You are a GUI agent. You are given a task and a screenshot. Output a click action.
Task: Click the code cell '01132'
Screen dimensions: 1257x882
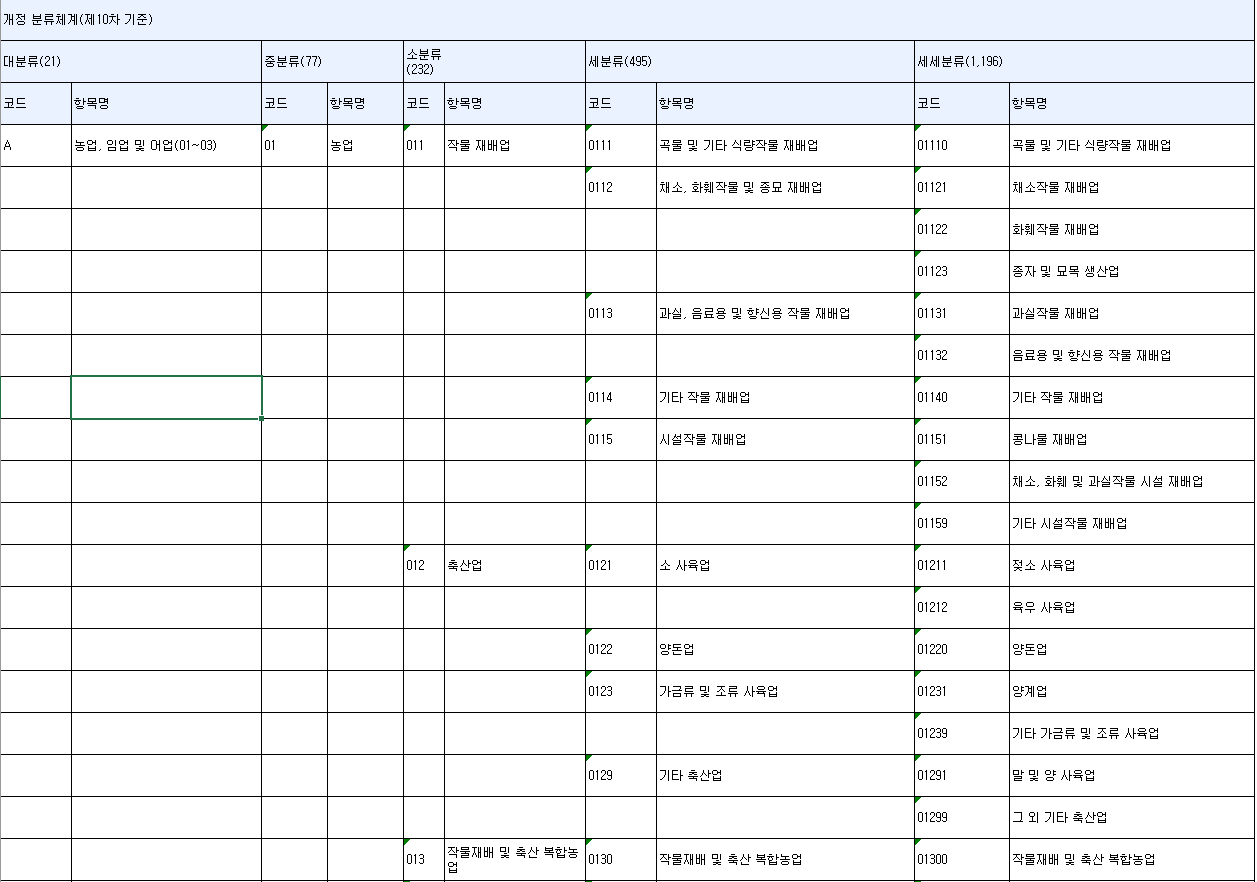pyautogui.click(x=962, y=355)
